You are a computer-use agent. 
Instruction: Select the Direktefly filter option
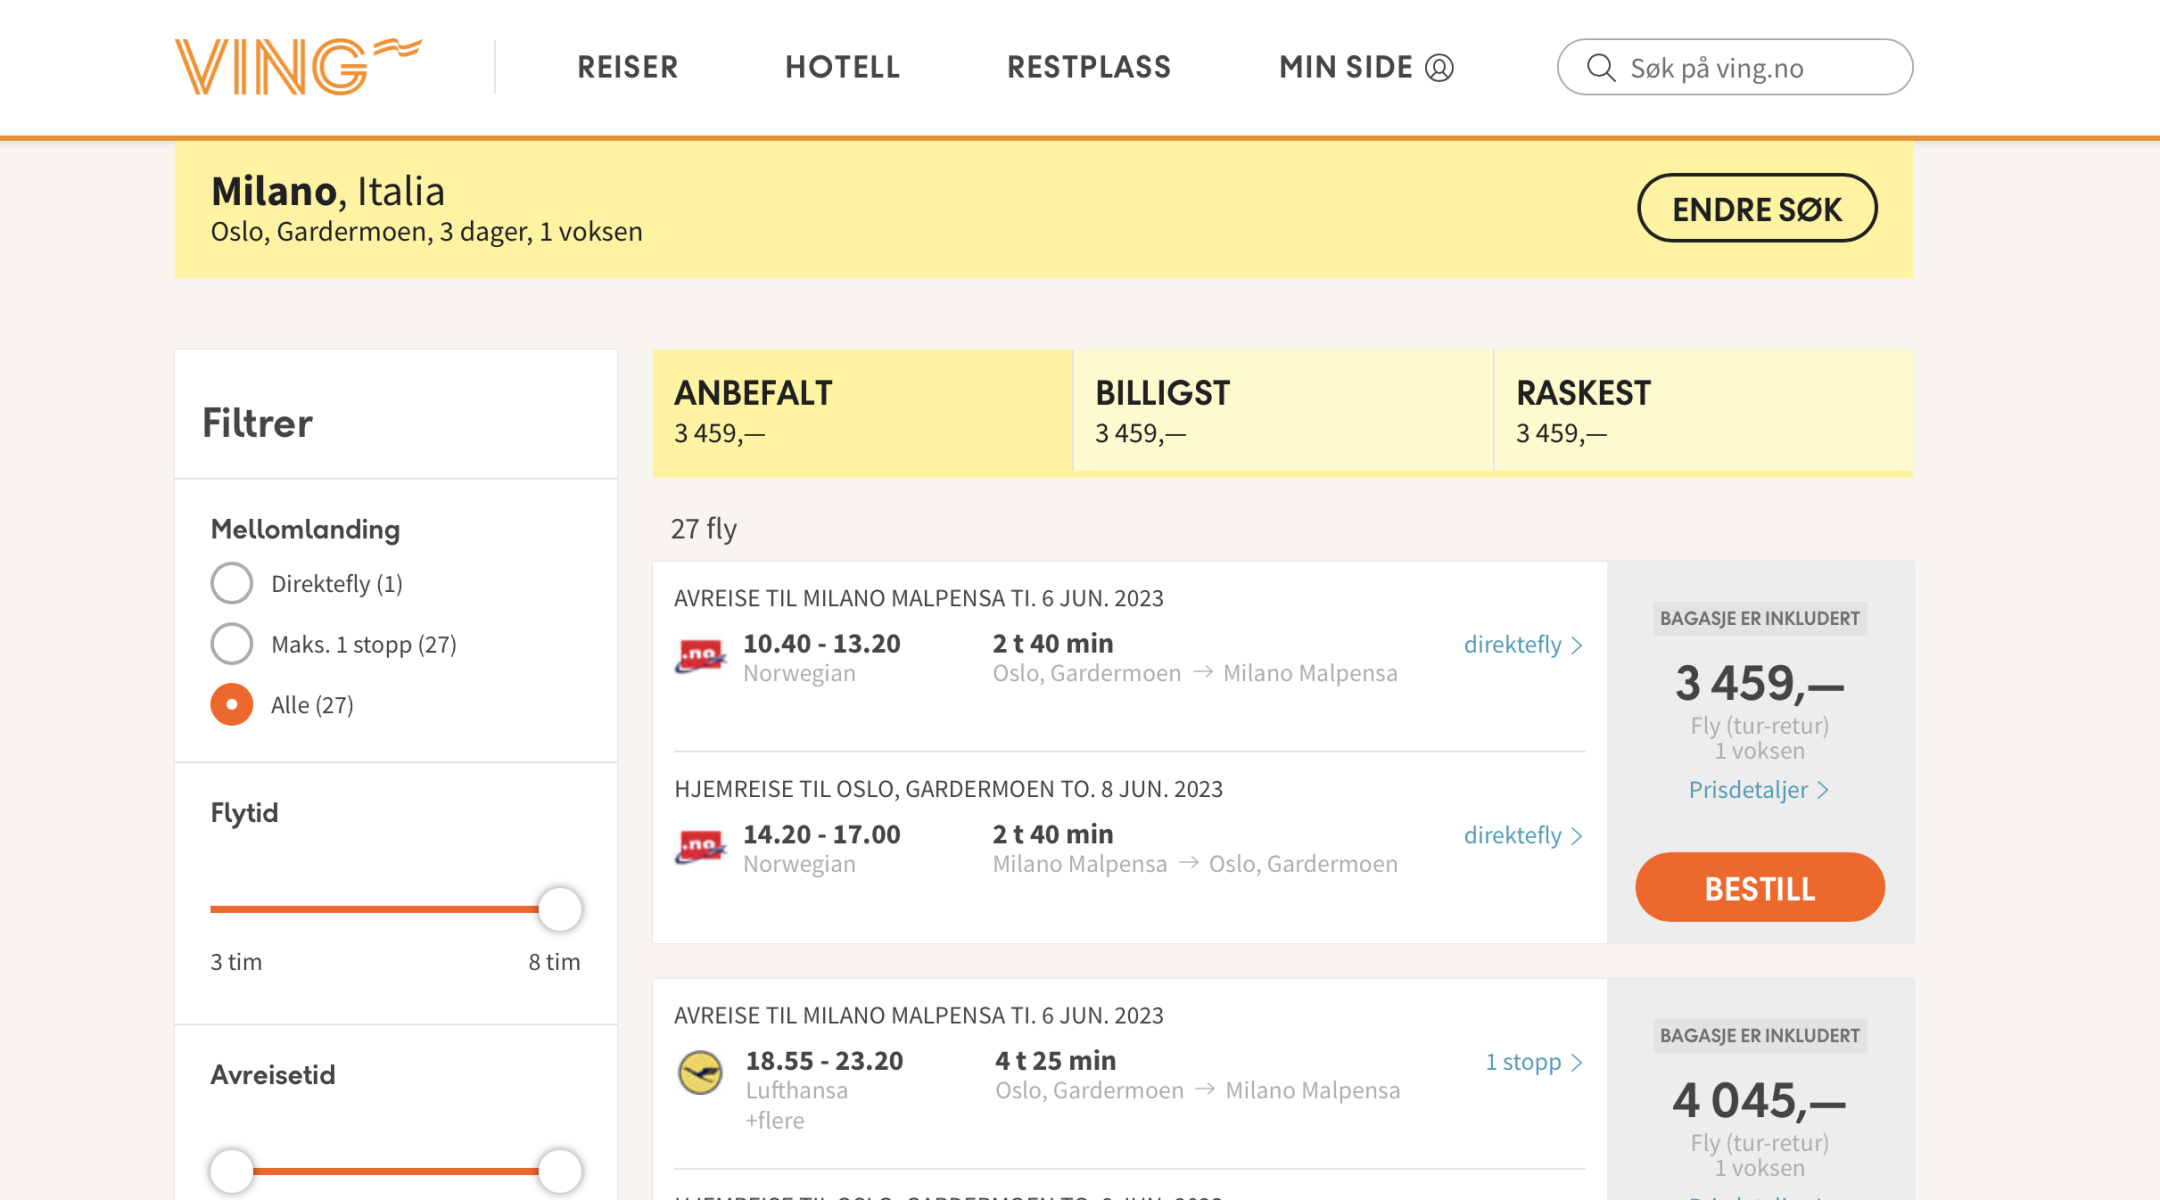point(231,583)
